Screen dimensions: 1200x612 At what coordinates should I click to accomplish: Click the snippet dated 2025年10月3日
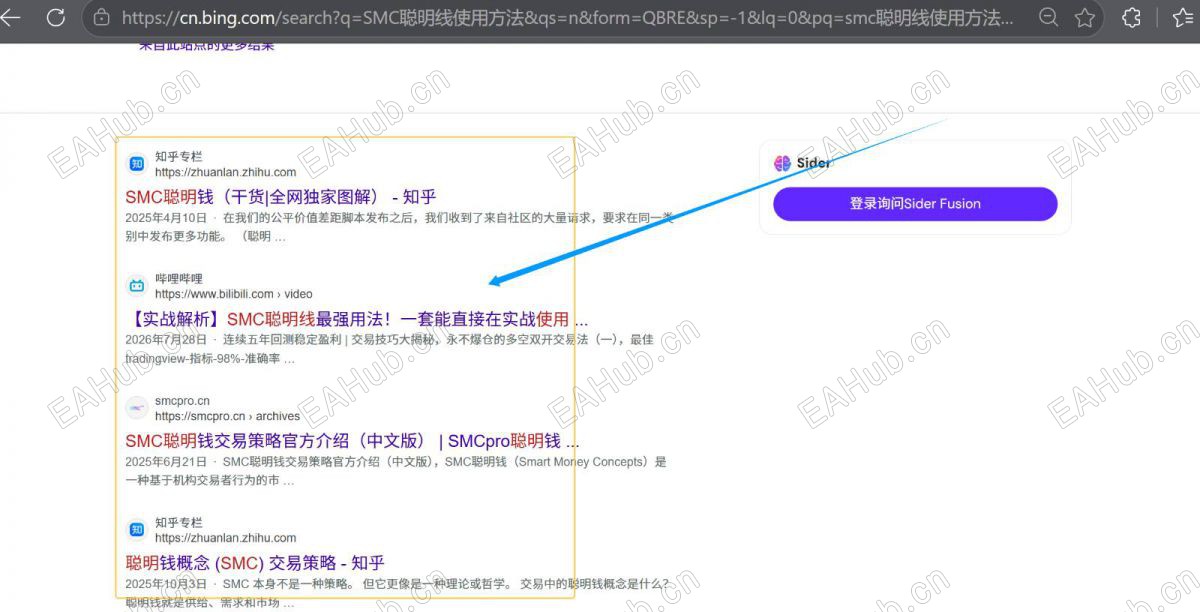tap(397, 593)
